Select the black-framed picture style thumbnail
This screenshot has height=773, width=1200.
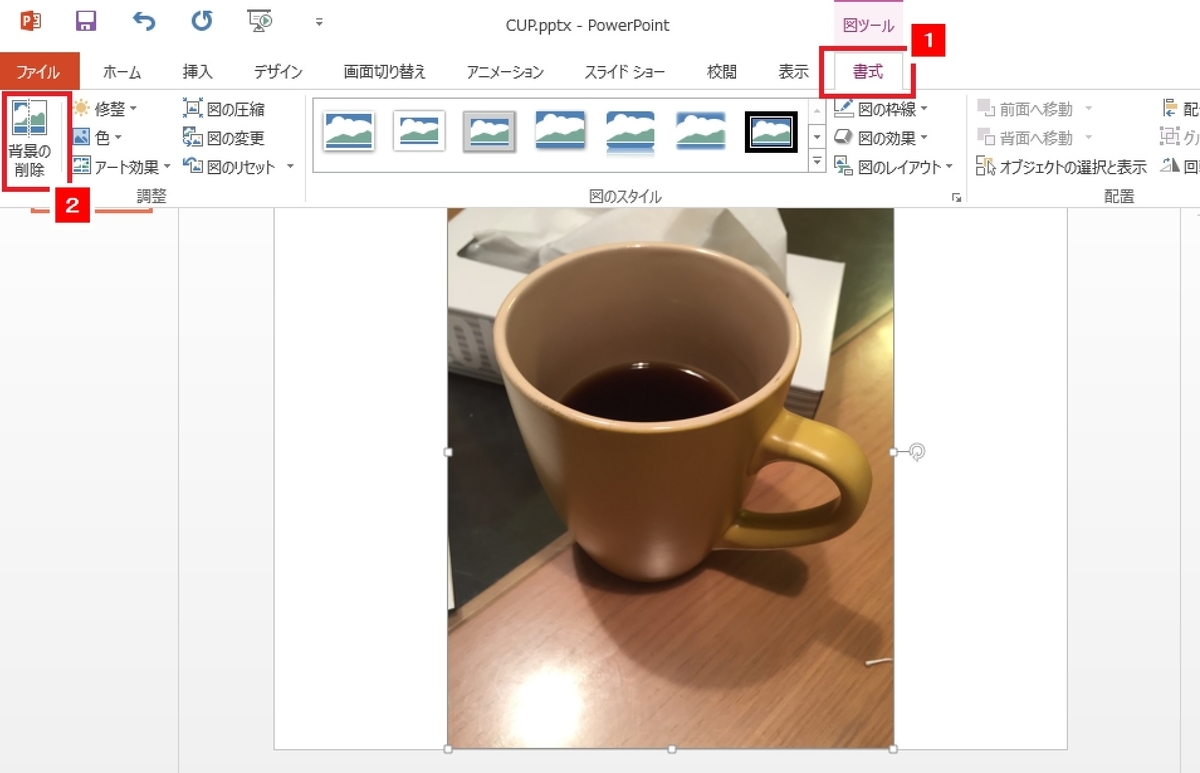pyautogui.click(x=771, y=131)
